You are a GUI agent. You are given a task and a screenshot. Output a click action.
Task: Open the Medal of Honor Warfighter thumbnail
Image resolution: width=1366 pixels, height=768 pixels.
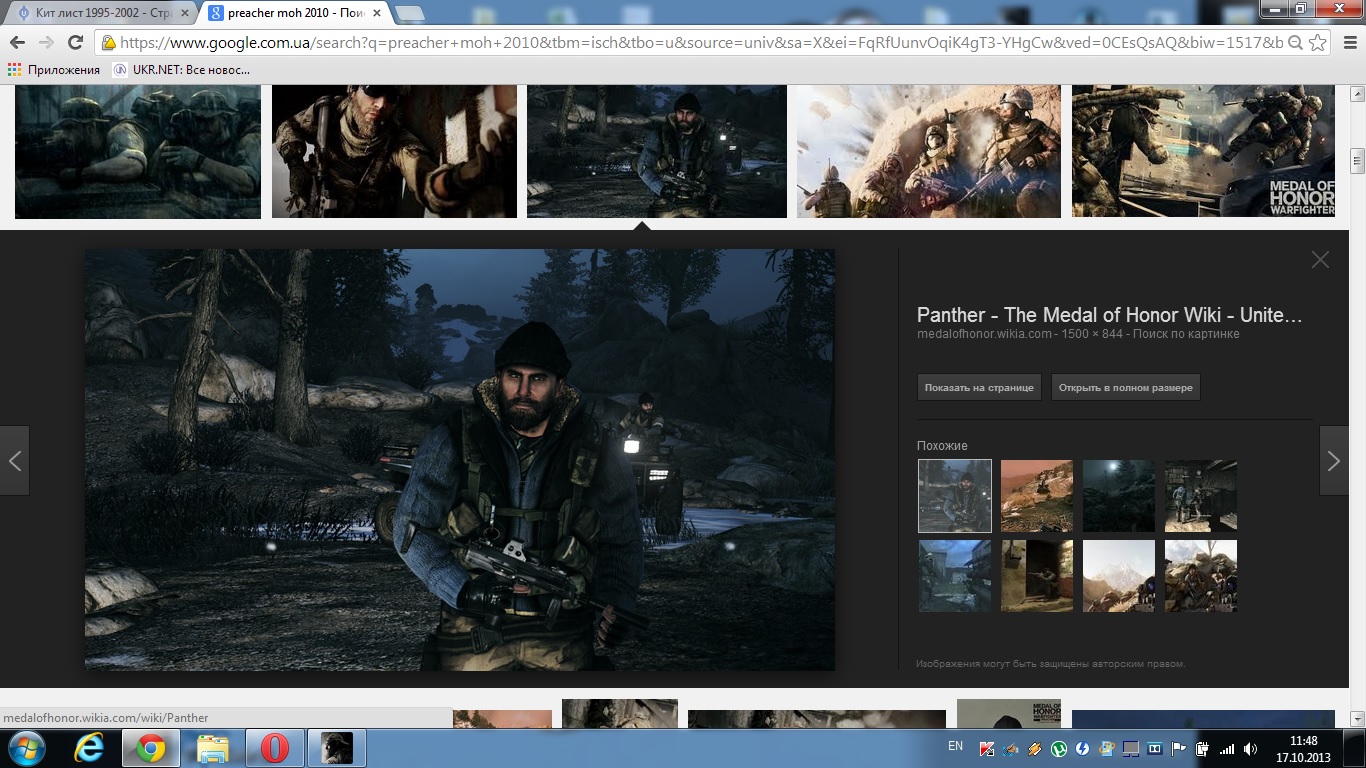click(x=1203, y=151)
